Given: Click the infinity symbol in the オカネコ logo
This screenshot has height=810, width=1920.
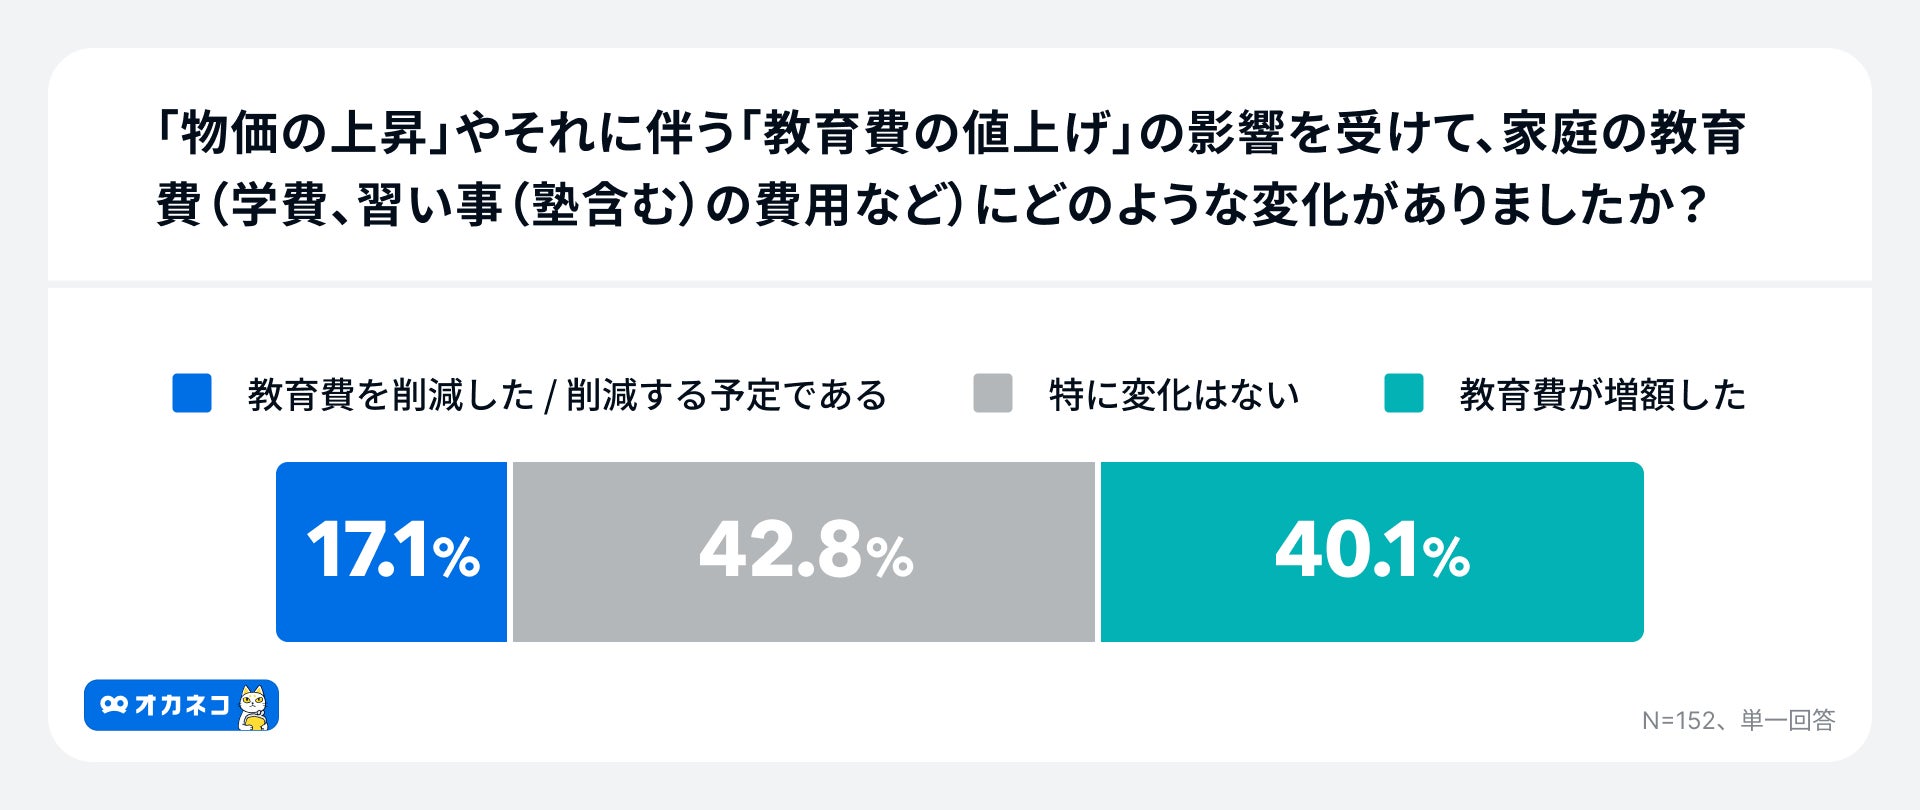Looking at the screenshot, I should (114, 705).
